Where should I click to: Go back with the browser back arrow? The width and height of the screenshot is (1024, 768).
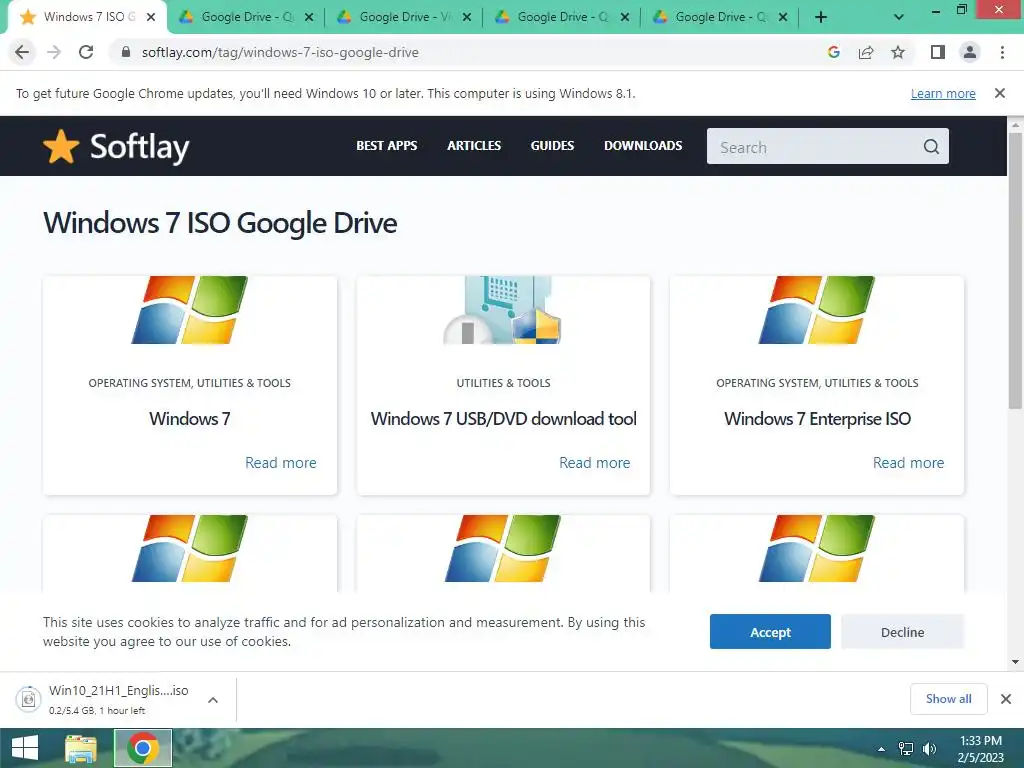pos(22,52)
